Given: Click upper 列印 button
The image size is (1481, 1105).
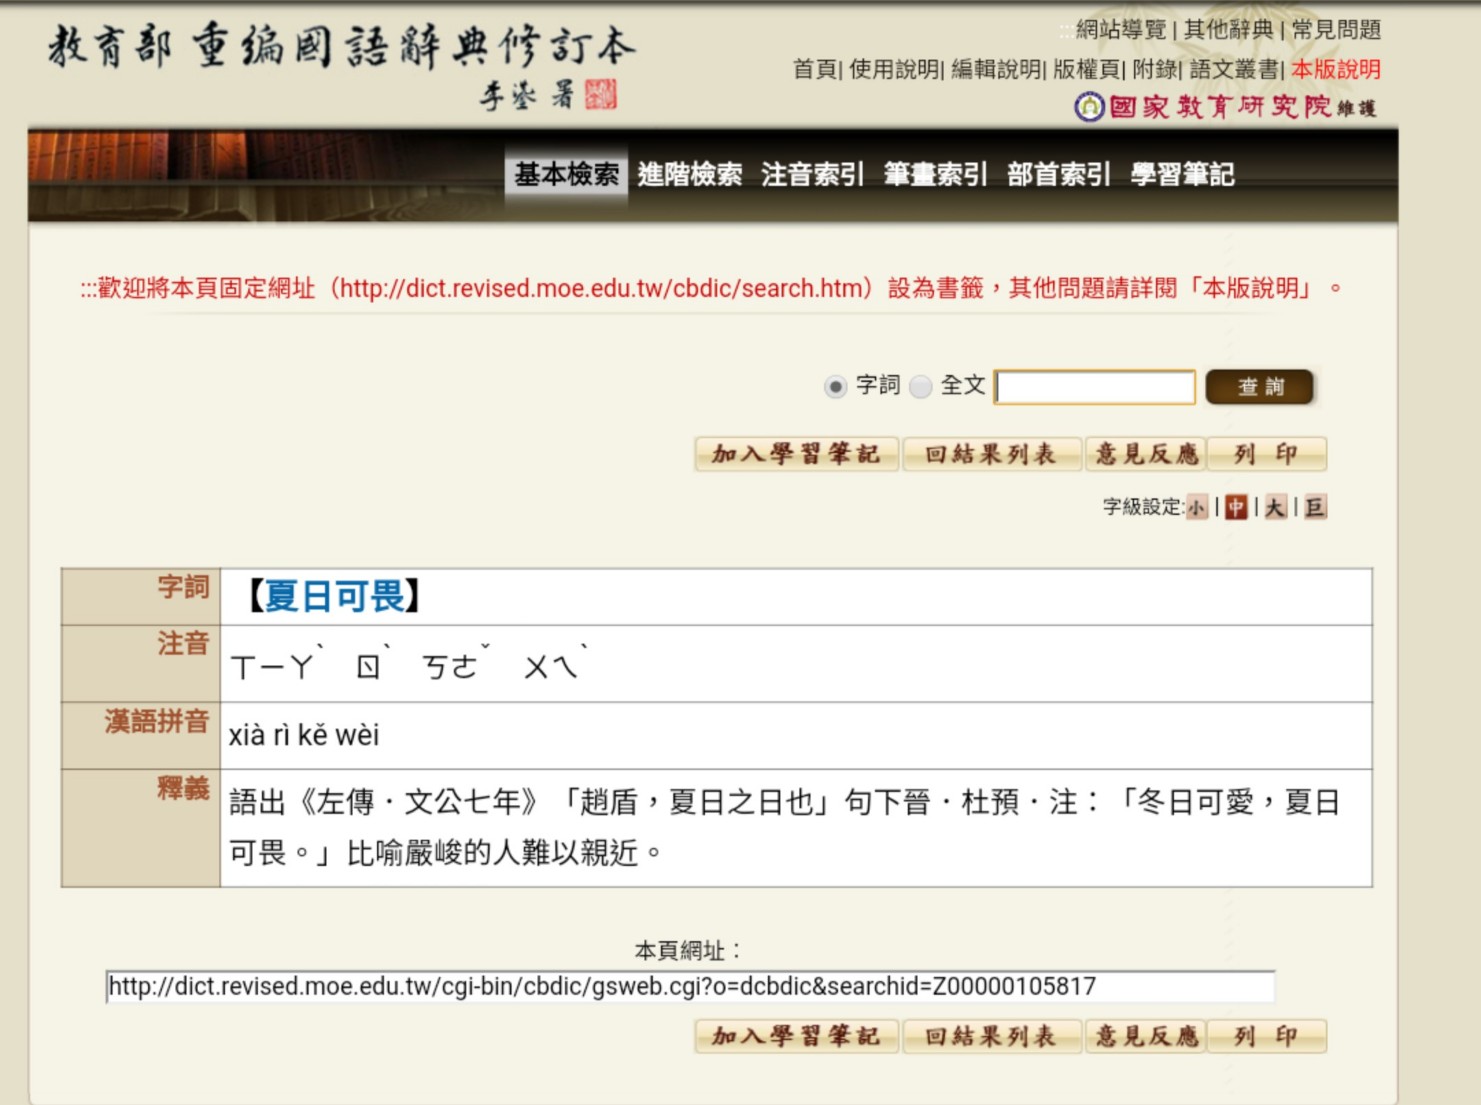Looking at the screenshot, I should click(1266, 454).
